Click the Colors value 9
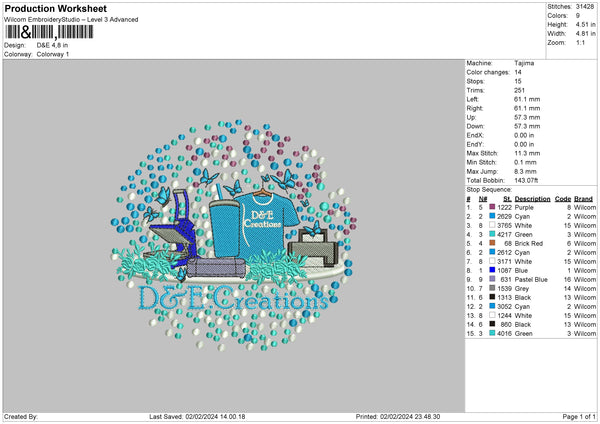The image size is (600, 424). (578, 16)
